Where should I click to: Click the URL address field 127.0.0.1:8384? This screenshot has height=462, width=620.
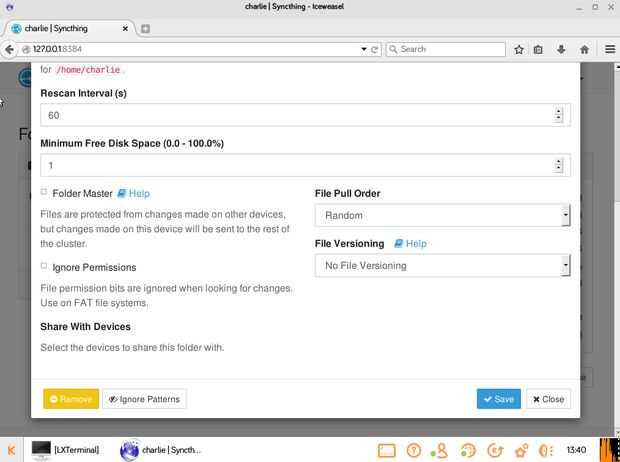190,49
